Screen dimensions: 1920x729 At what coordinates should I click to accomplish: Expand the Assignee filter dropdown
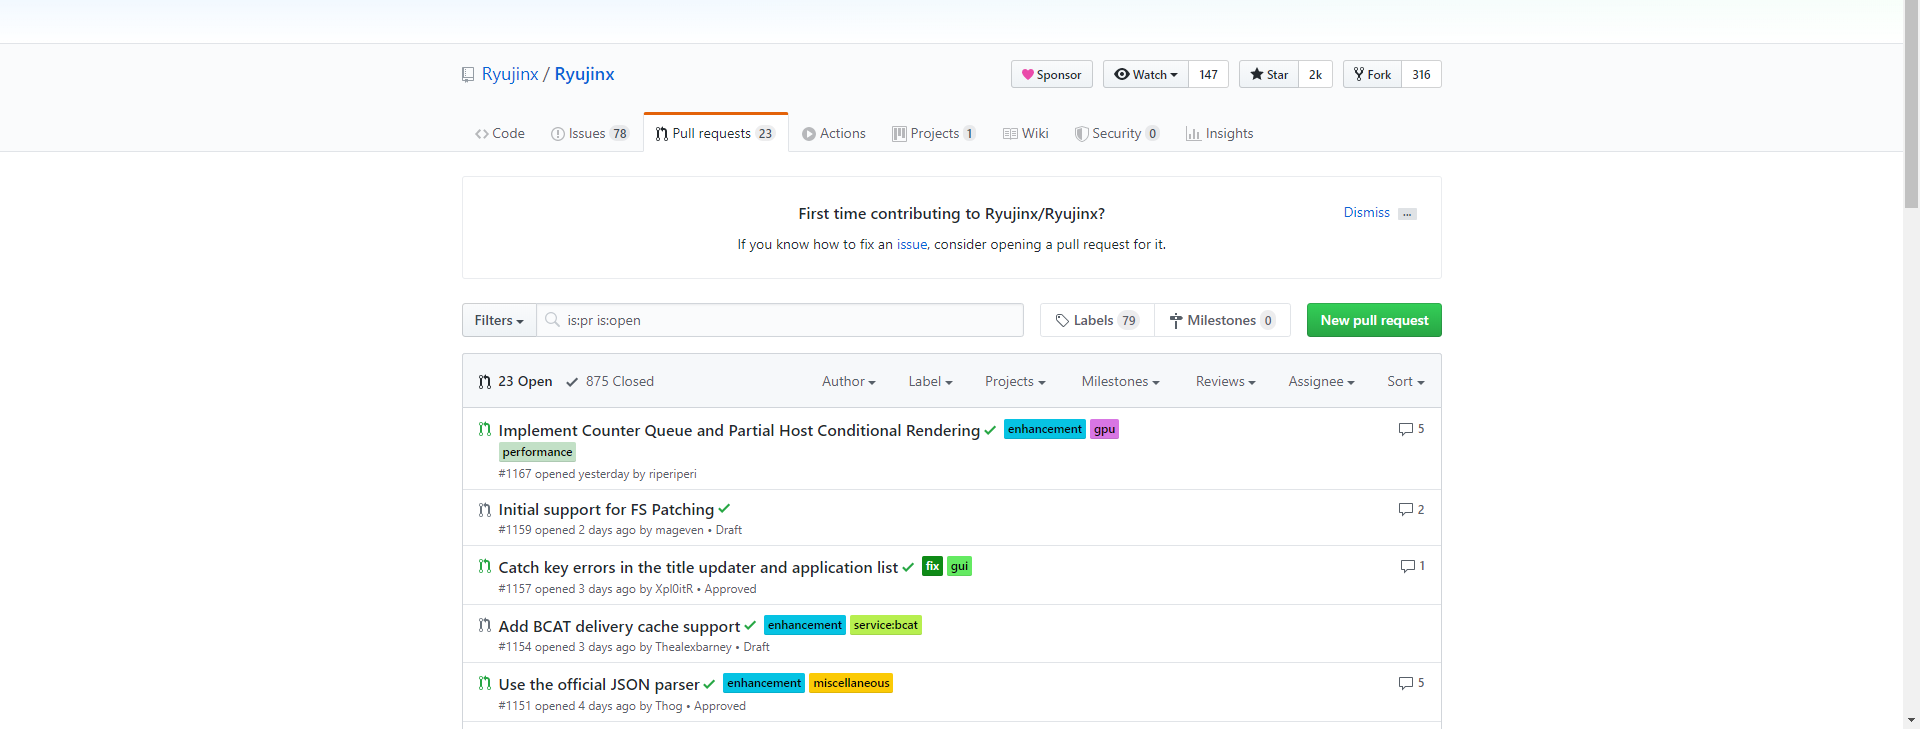pos(1321,381)
